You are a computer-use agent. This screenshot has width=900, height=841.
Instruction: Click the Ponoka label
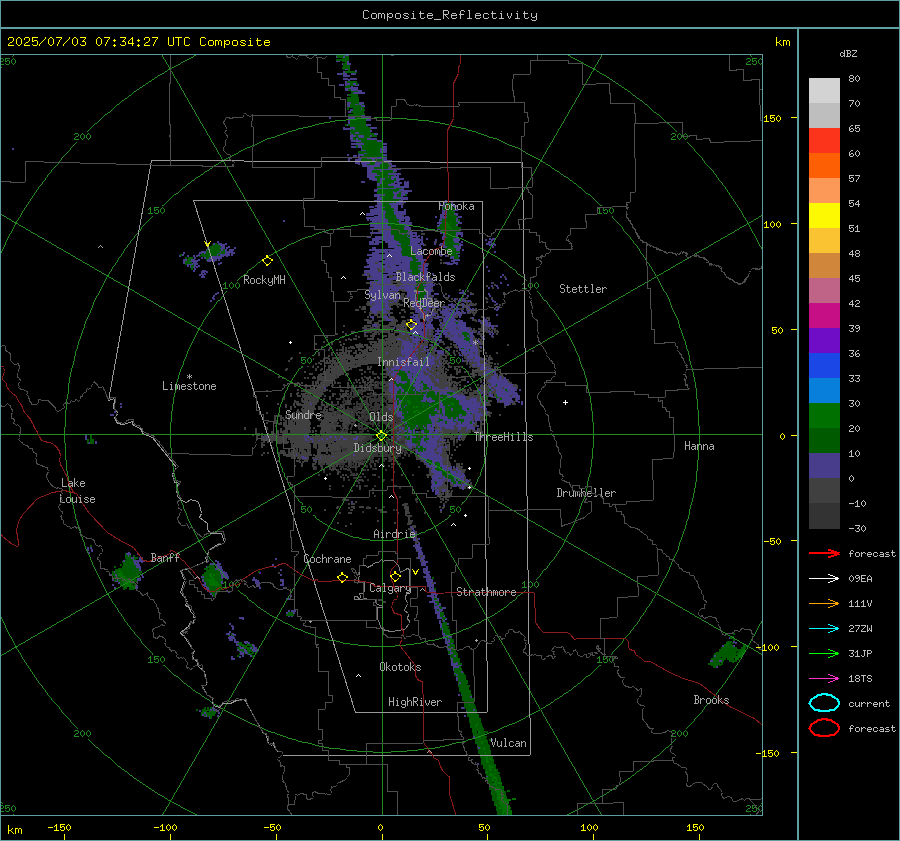point(456,206)
